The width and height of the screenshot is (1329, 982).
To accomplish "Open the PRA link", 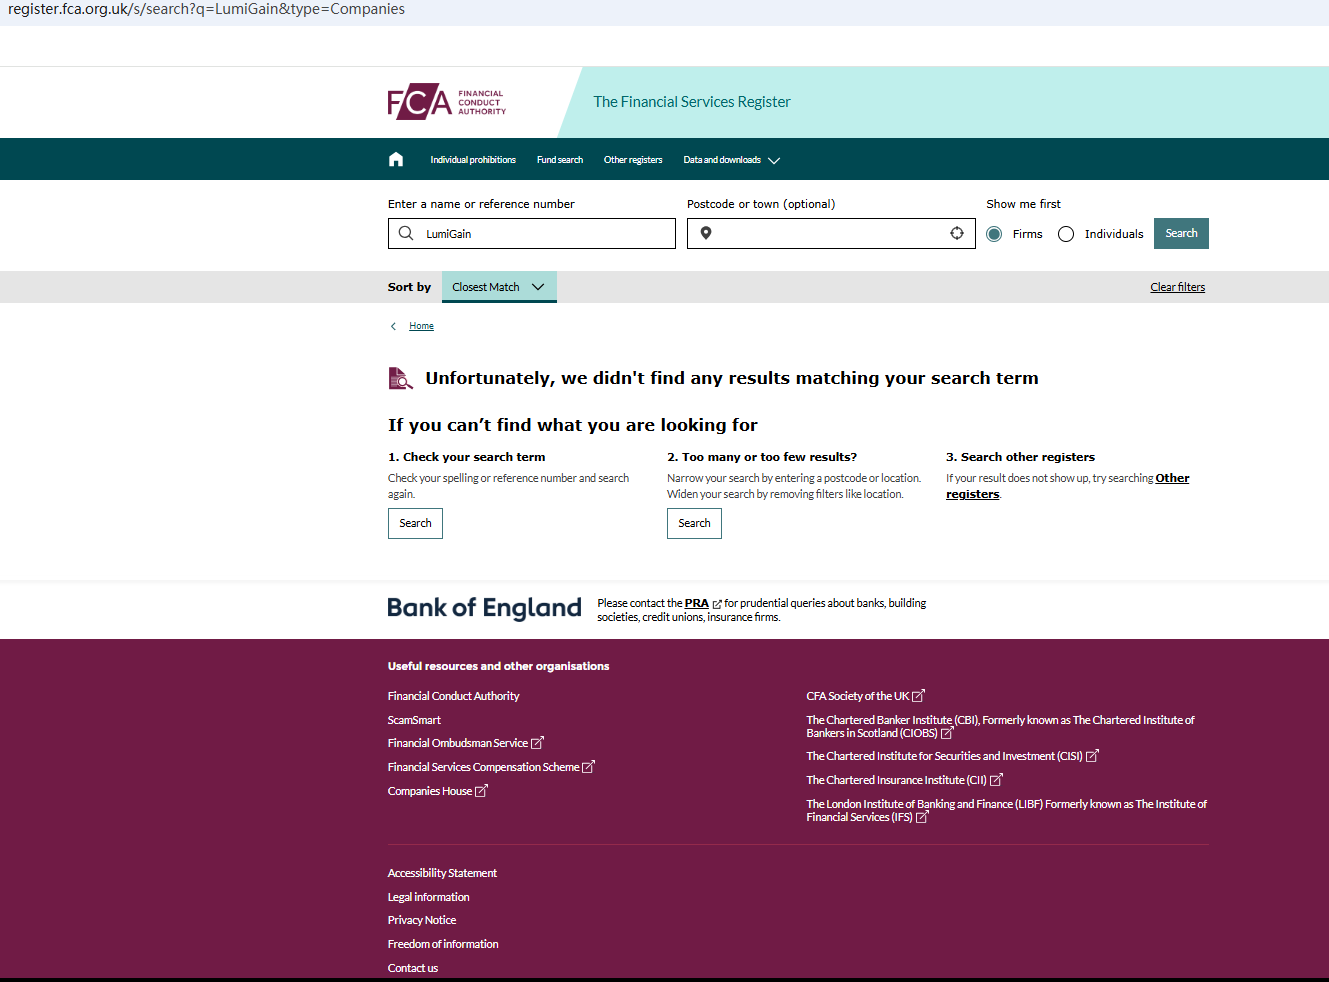I will pos(697,604).
